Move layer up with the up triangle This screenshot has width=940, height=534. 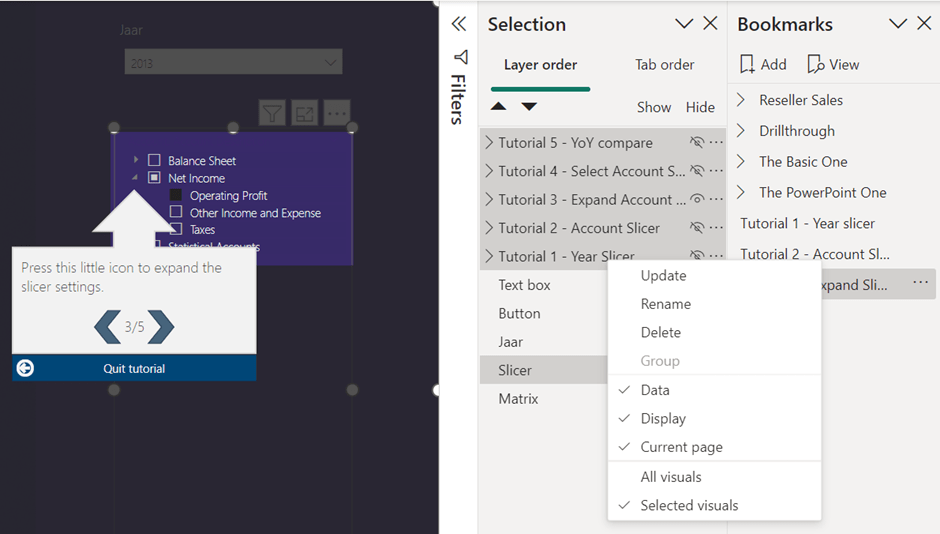[x=498, y=107]
